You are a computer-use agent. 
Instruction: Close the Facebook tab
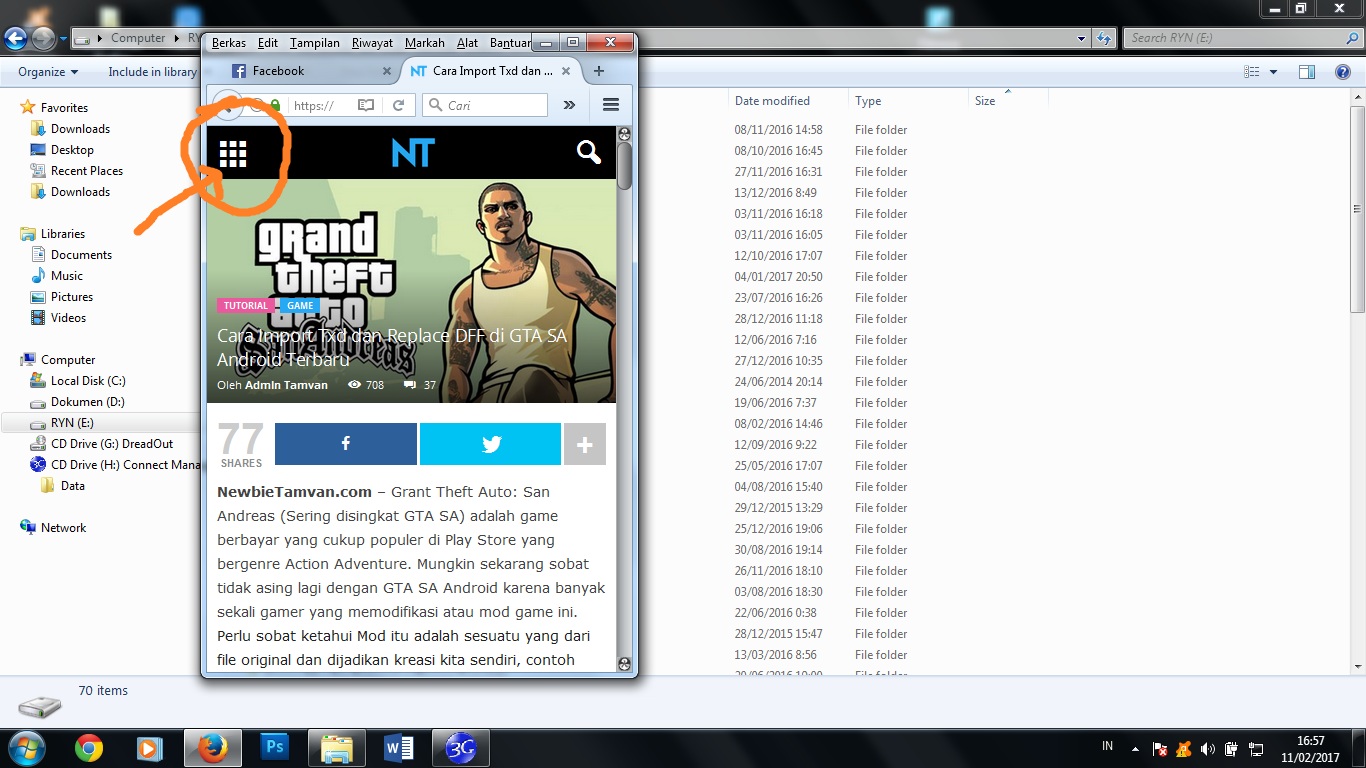(387, 71)
